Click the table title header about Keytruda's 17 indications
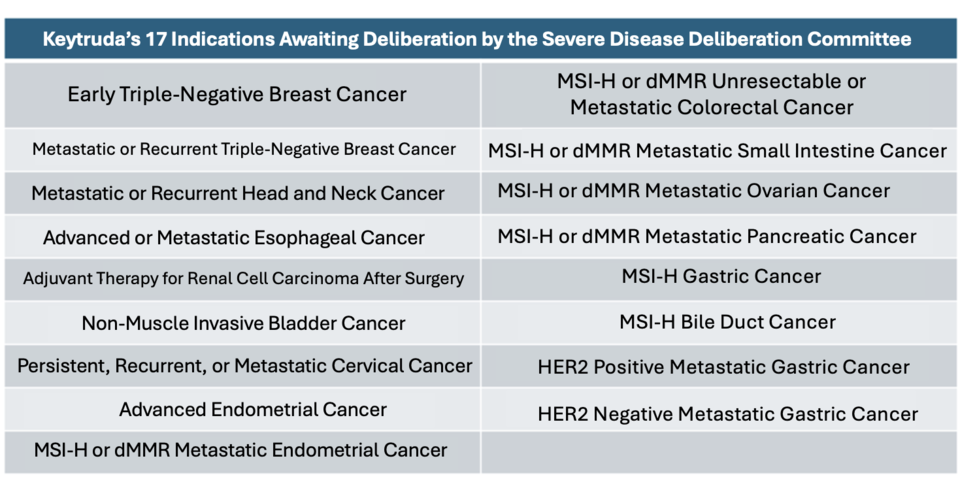The image size is (960, 486). tap(478, 39)
